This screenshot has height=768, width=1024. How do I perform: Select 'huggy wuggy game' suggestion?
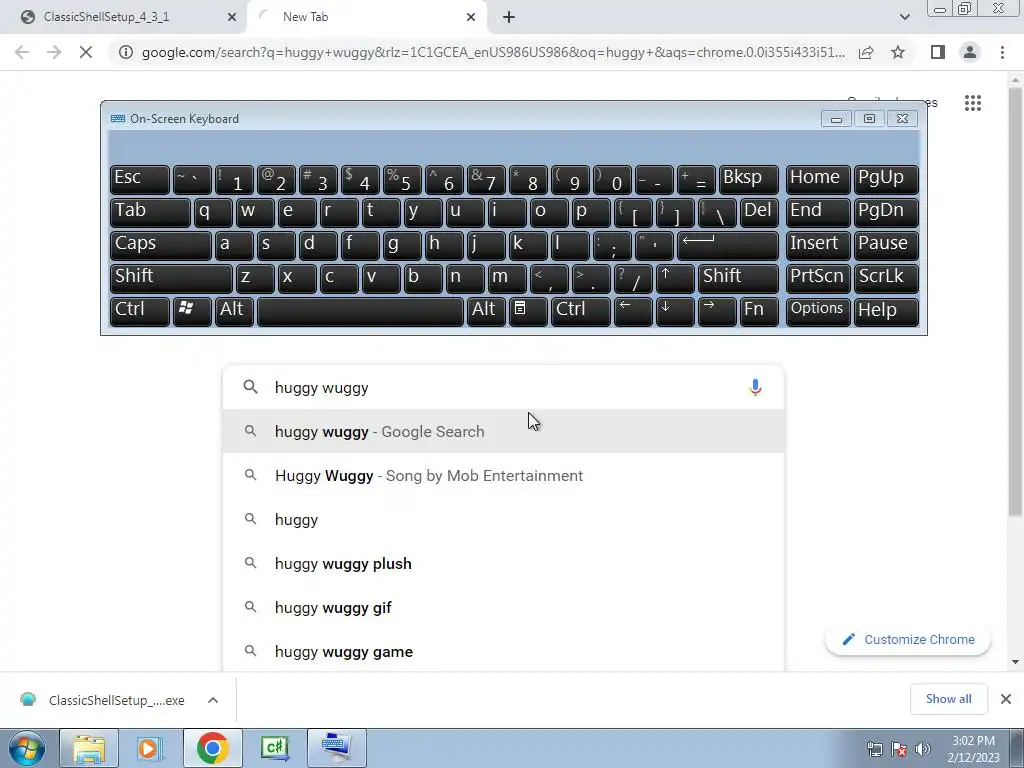[503, 651]
